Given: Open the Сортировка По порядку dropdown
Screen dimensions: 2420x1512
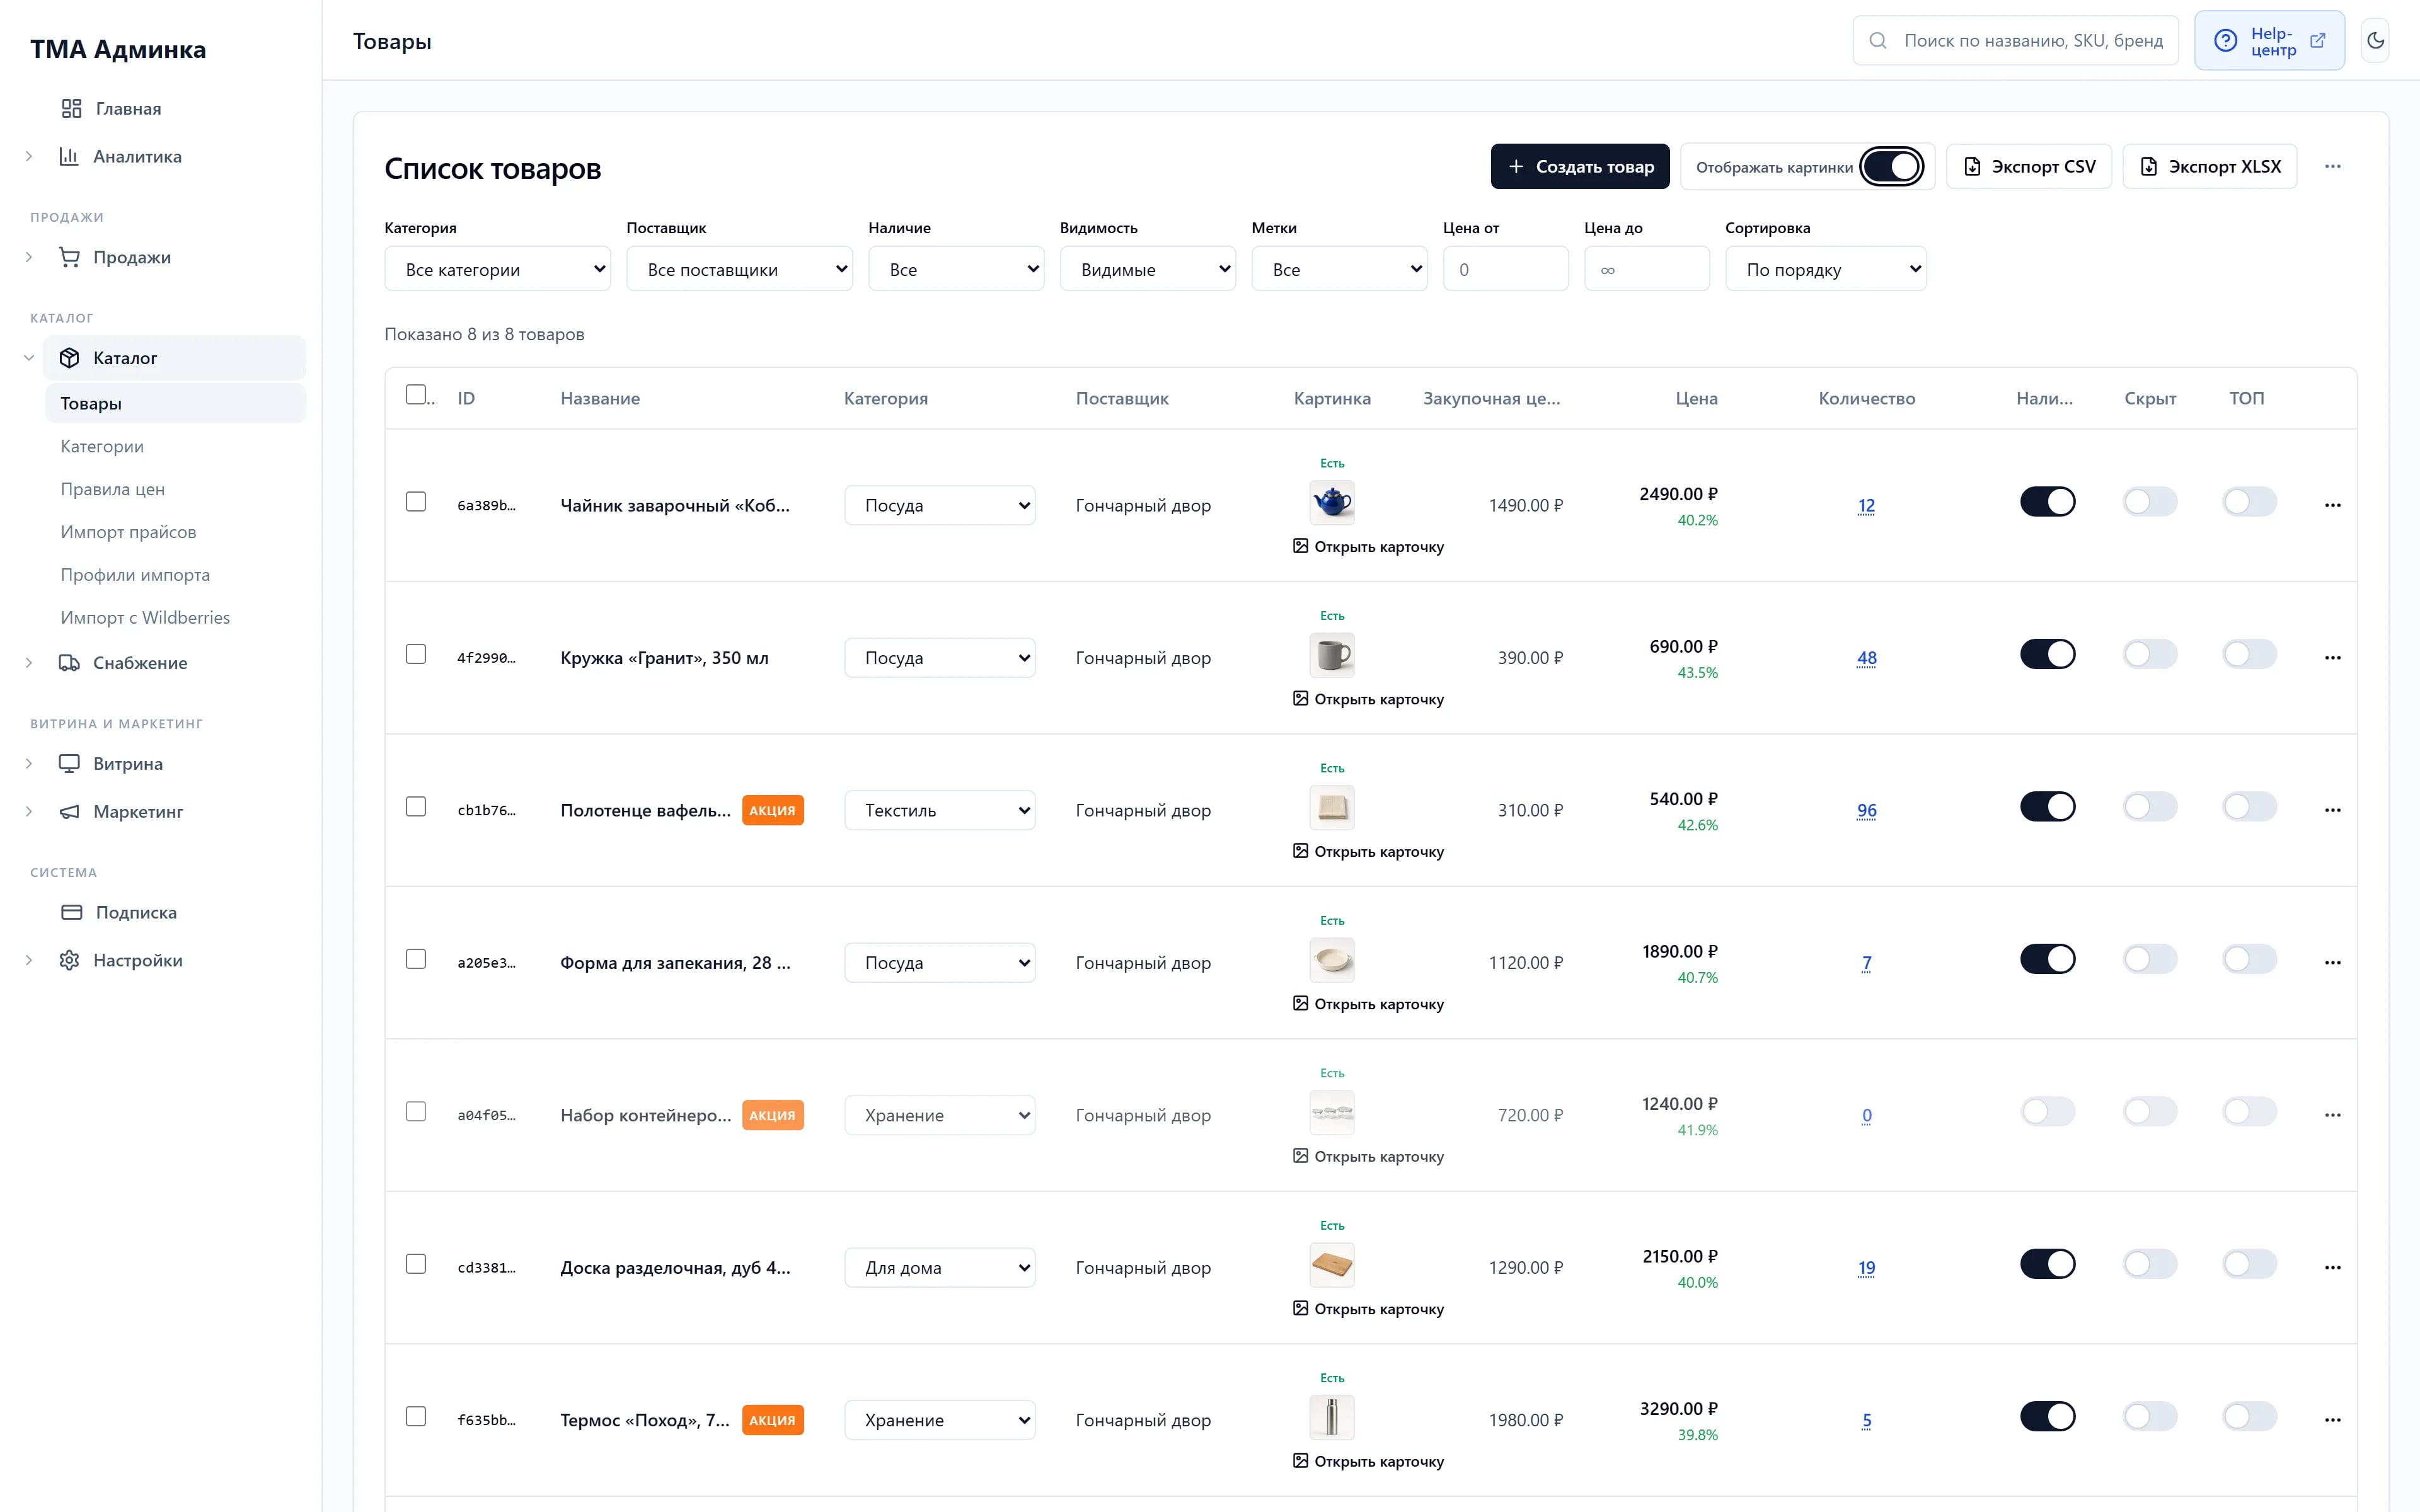Looking at the screenshot, I should pyautogui.click(x=1825, y=269).
